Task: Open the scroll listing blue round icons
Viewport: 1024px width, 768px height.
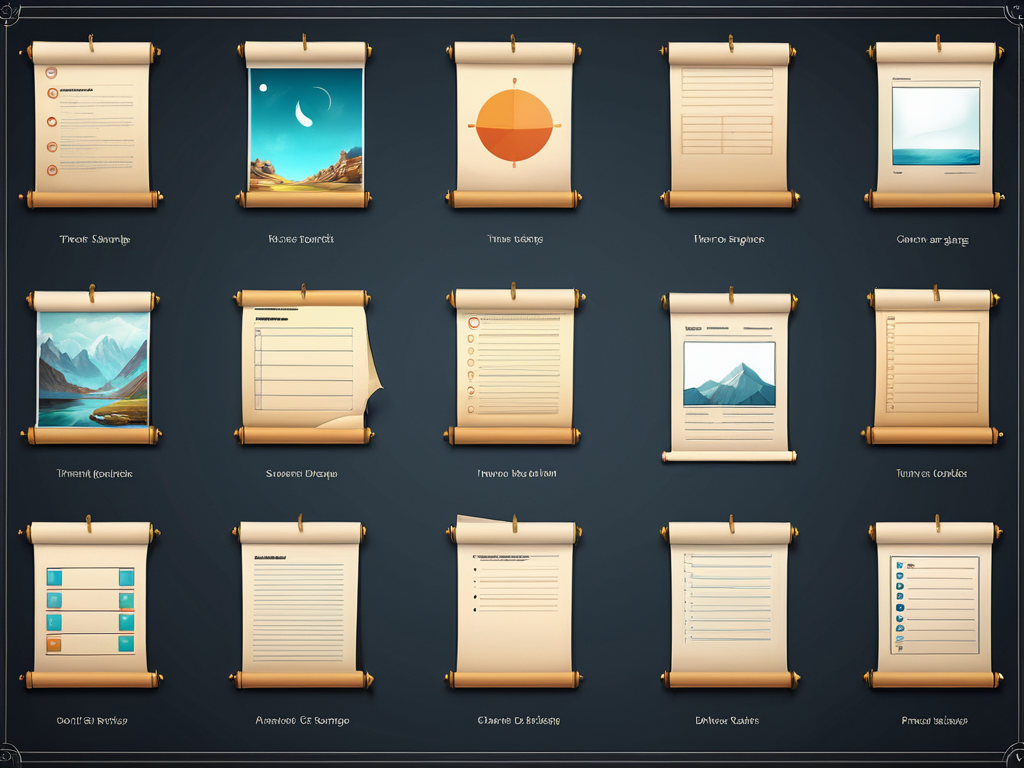Action: point(935,605)
